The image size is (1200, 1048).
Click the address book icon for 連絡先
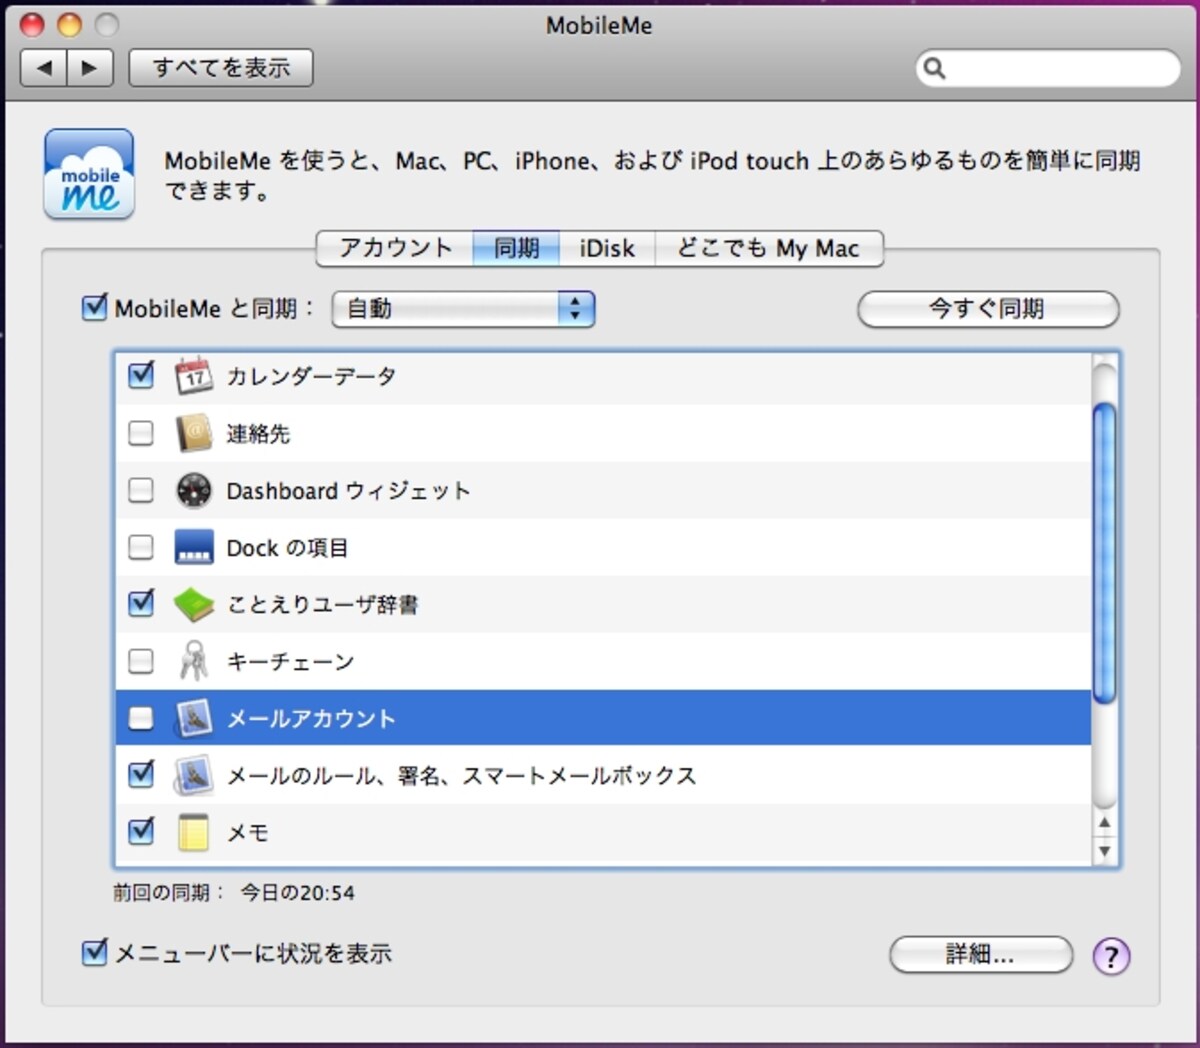click(193, 433)
